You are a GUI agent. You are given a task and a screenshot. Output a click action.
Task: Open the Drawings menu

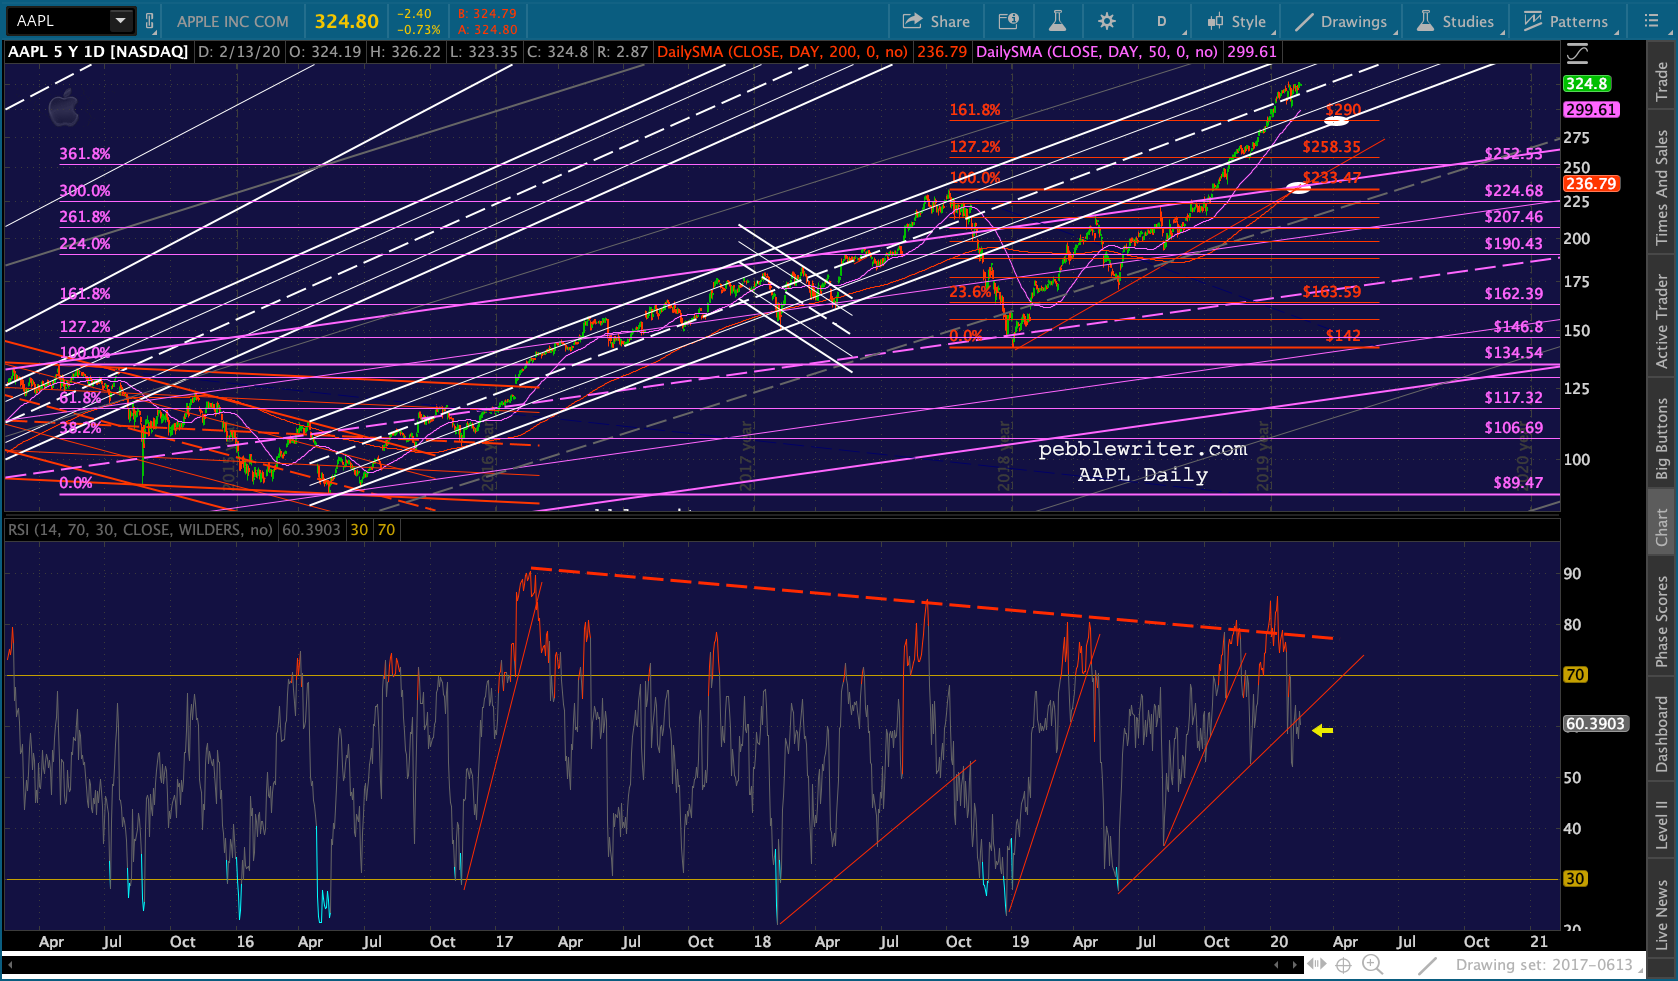coord(1342,21)
